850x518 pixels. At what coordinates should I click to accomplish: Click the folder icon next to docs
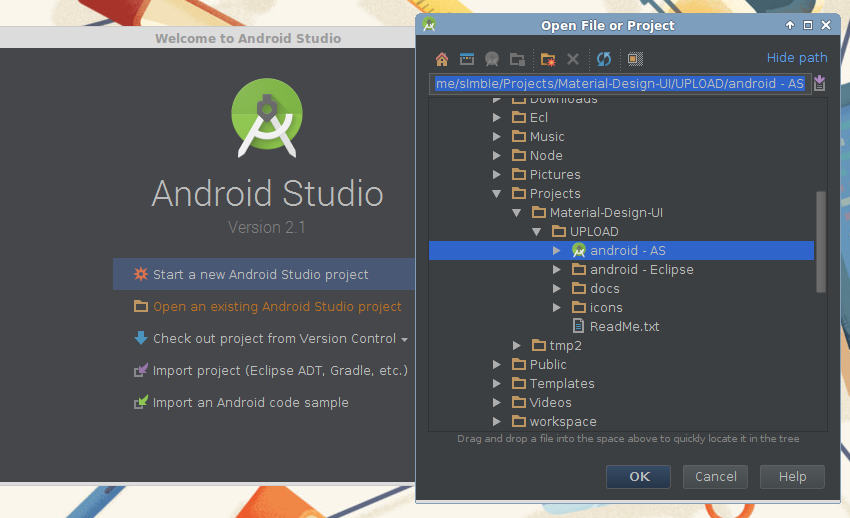[579, 288]
